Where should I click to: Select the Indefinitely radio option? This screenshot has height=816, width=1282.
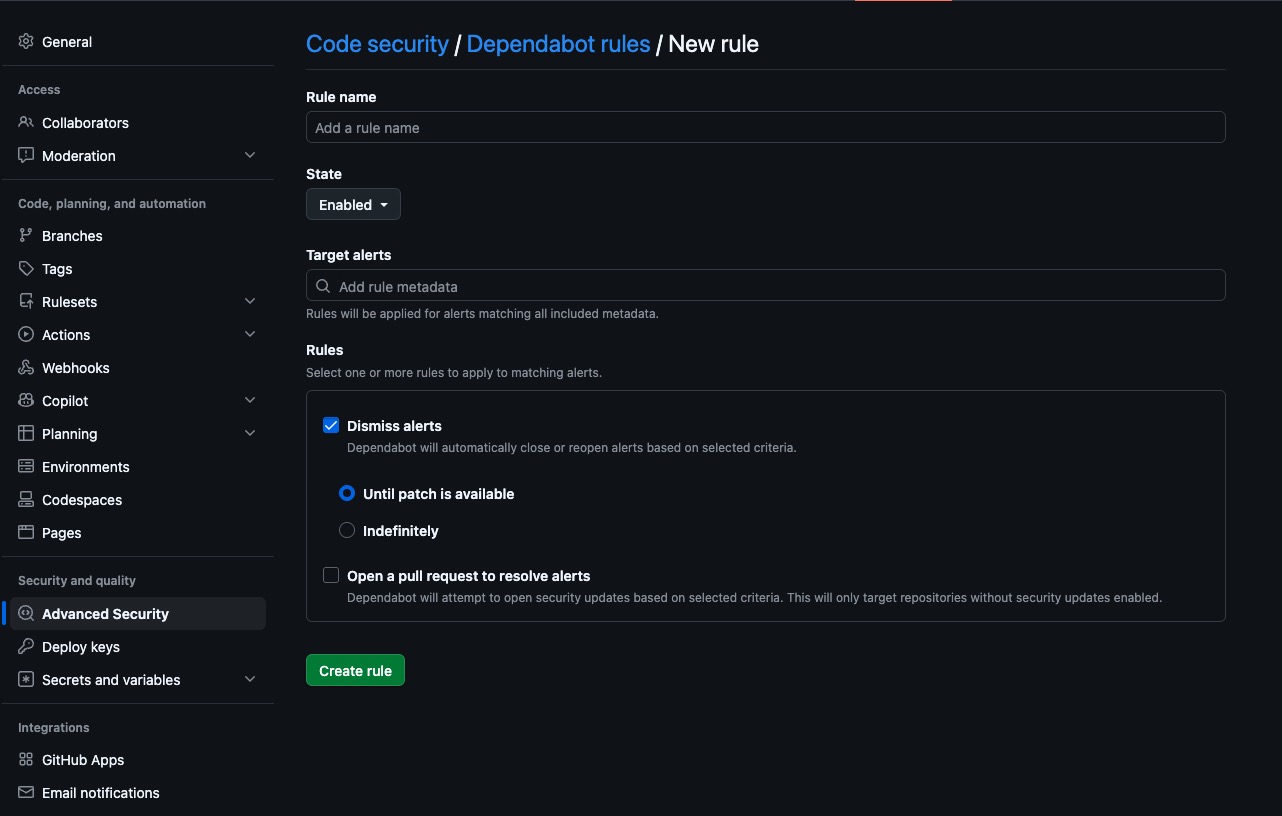coord(347,530)
